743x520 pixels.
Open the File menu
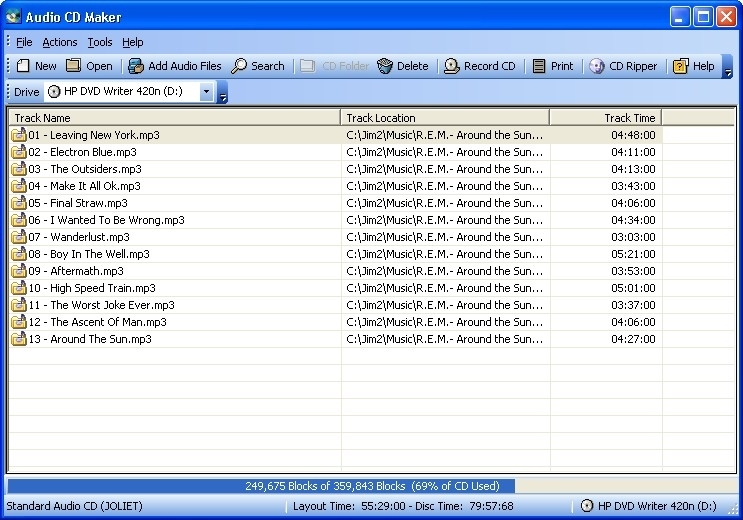[x=24, y=42]
